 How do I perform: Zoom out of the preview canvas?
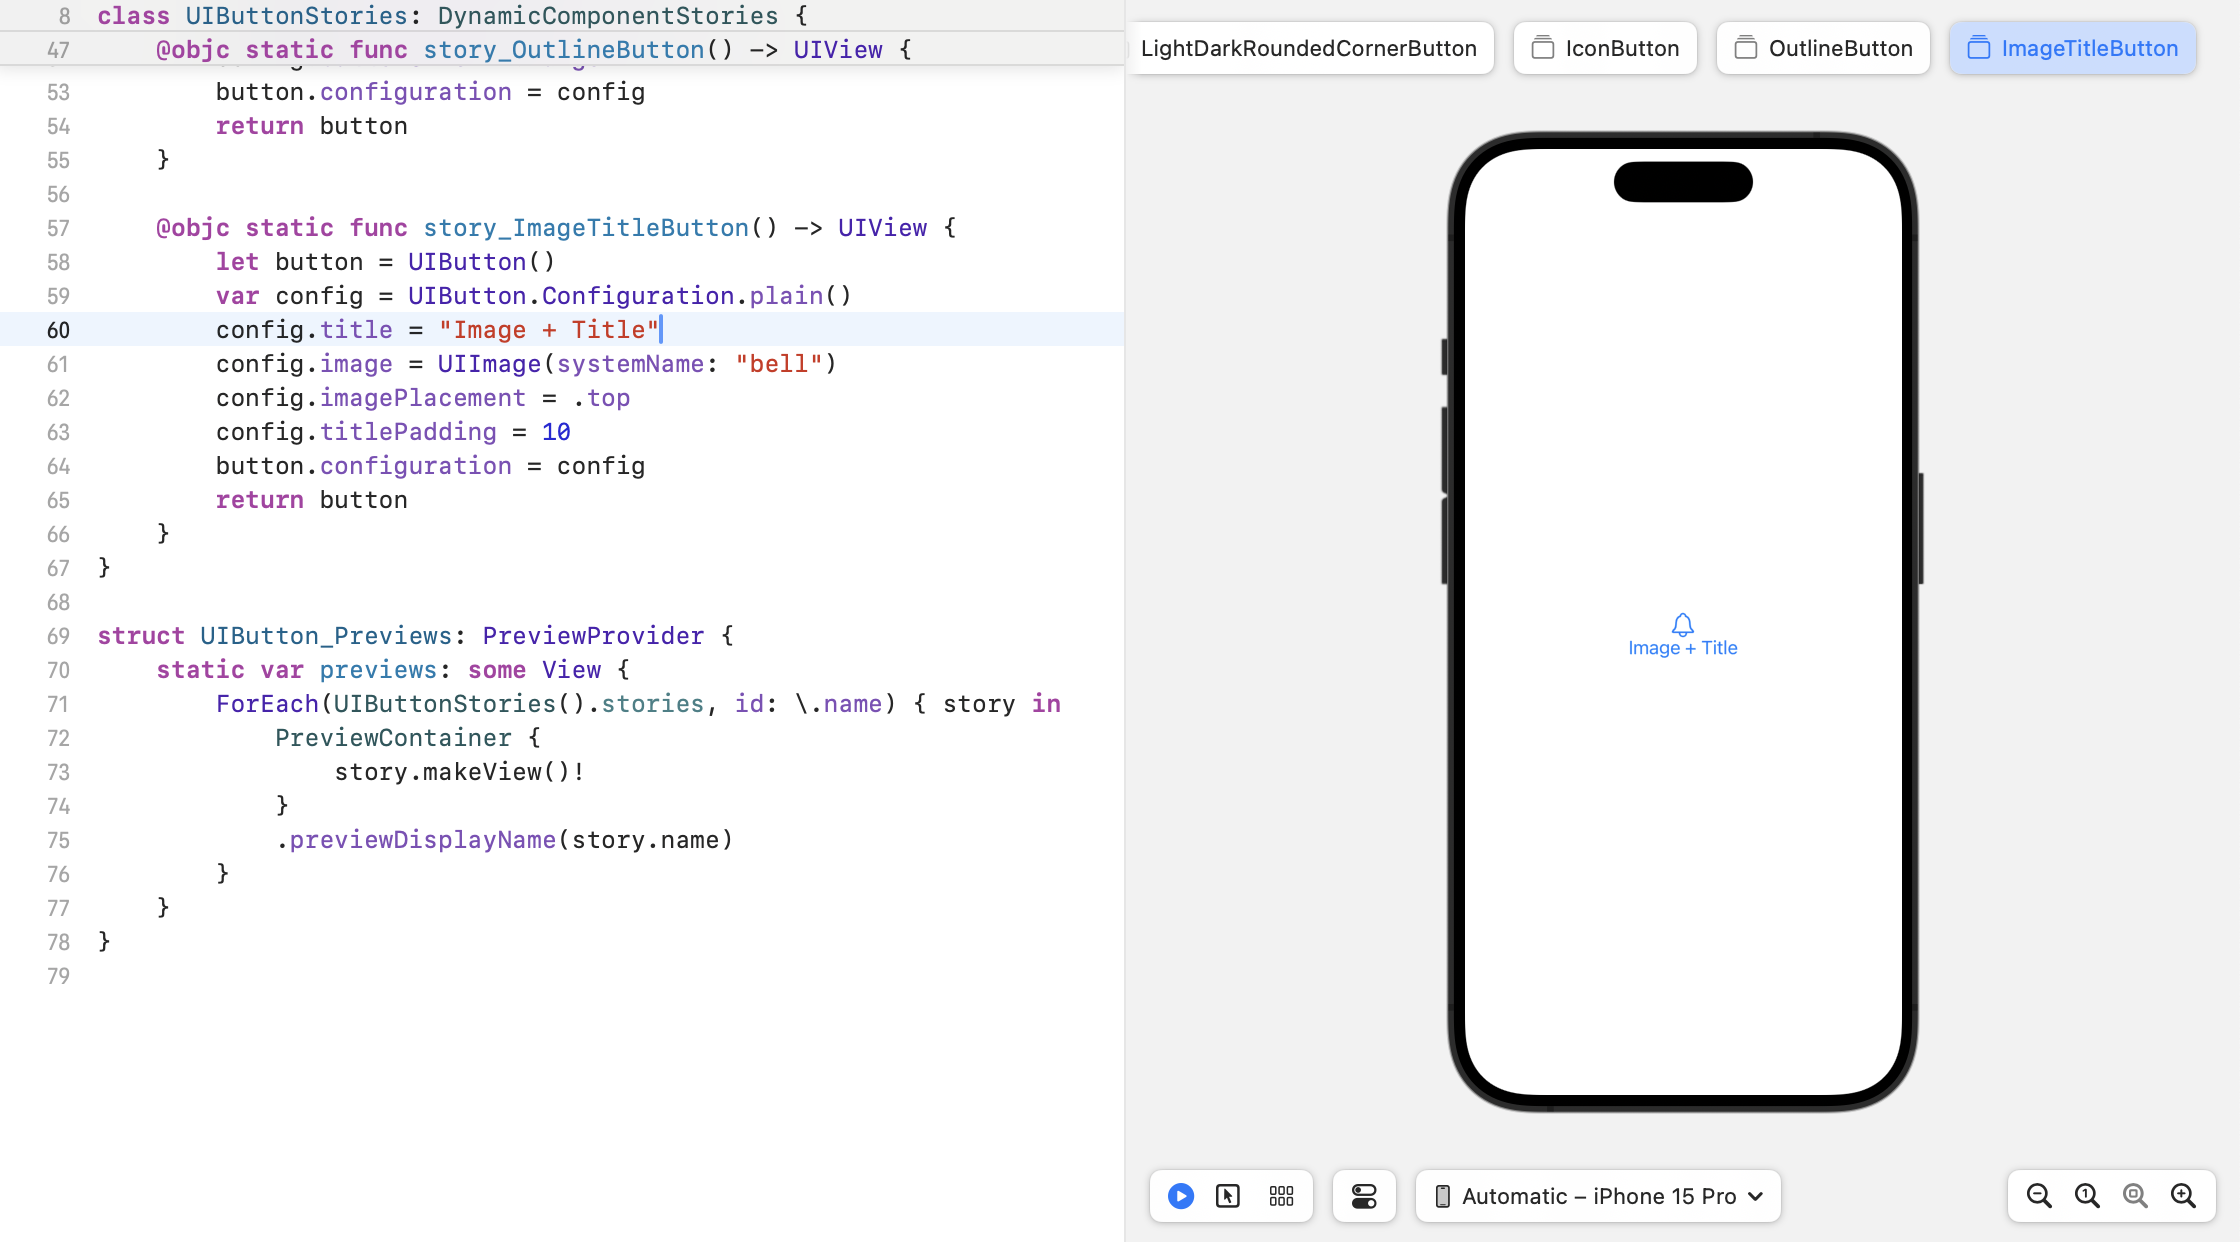click(x=2039, y=1196)
